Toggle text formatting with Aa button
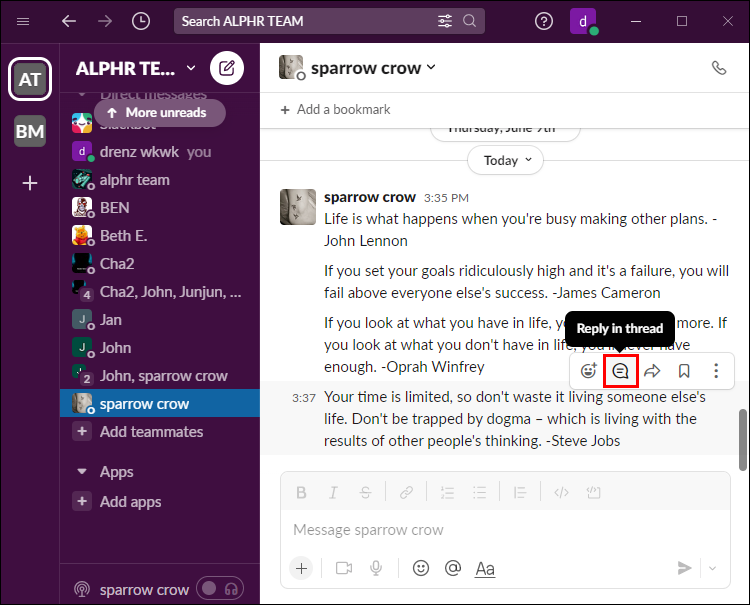Viewport: 750px width, 605px height. [485, 569]
